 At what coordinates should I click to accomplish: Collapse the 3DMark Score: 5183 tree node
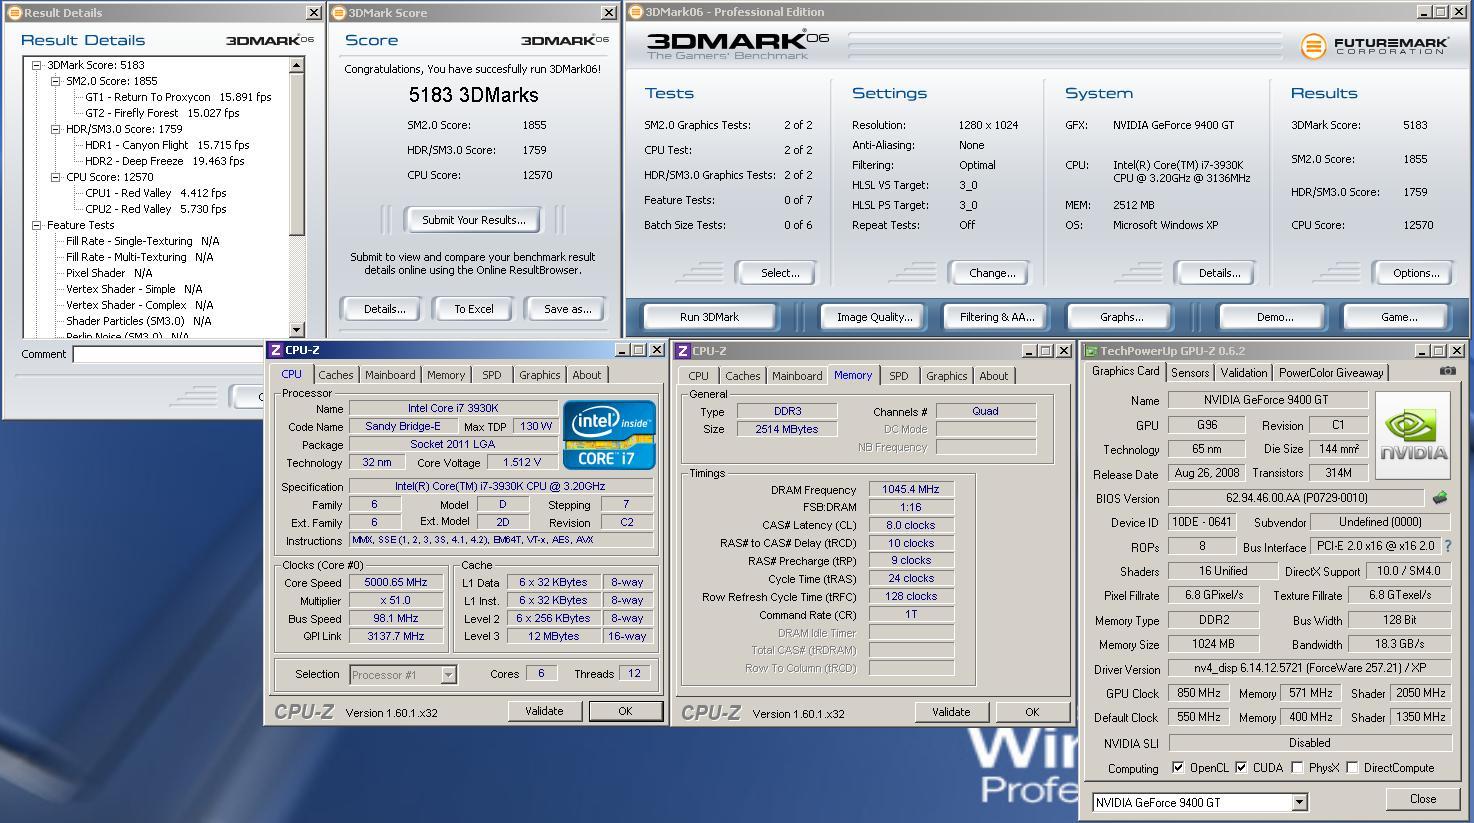point(37,65)
